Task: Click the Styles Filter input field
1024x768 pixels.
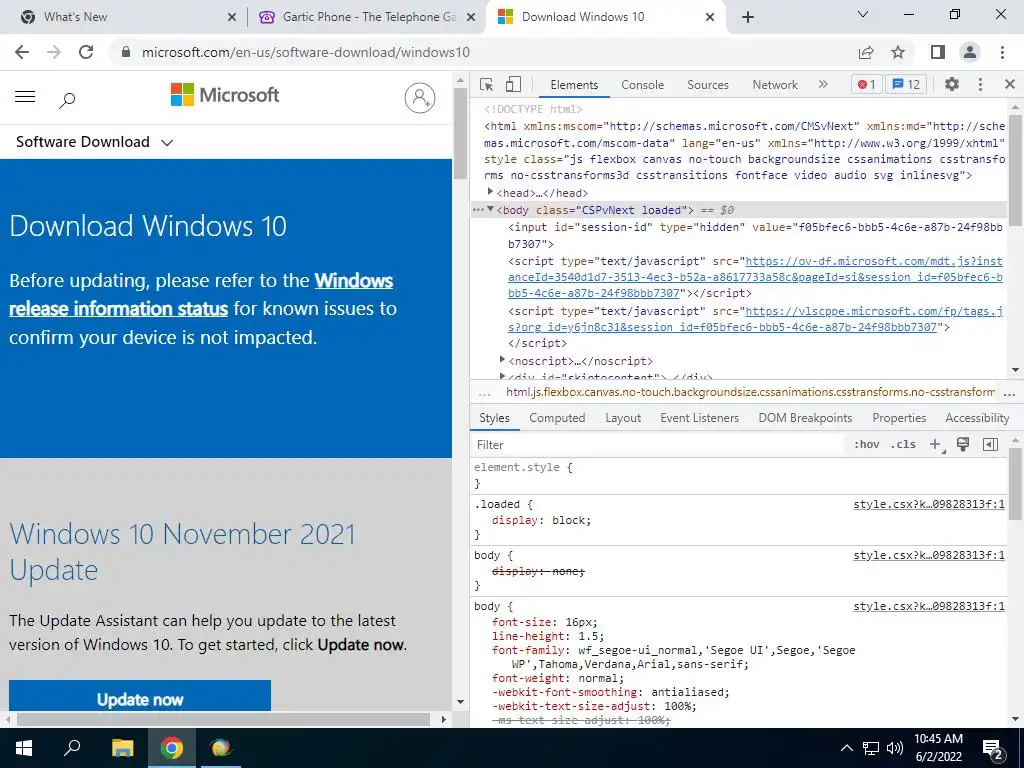Action: click(x=658, y=445)
